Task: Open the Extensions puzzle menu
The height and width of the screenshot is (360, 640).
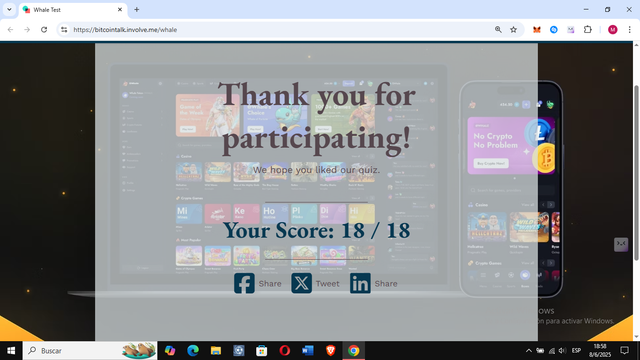Action: click(x=588, y=29)
